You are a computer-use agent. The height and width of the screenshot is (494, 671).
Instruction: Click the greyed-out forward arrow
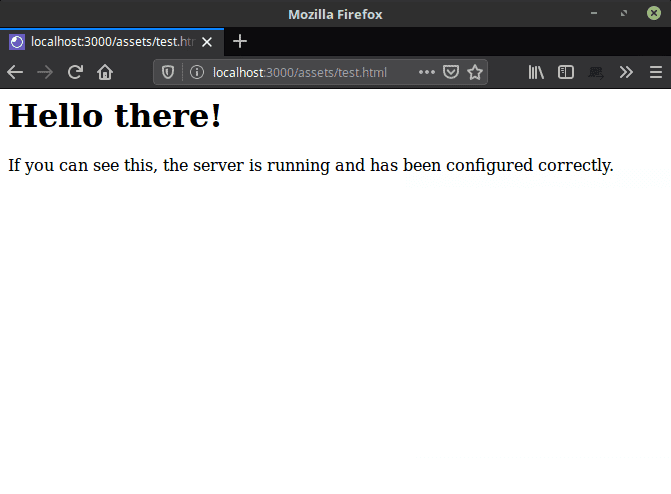45,72
